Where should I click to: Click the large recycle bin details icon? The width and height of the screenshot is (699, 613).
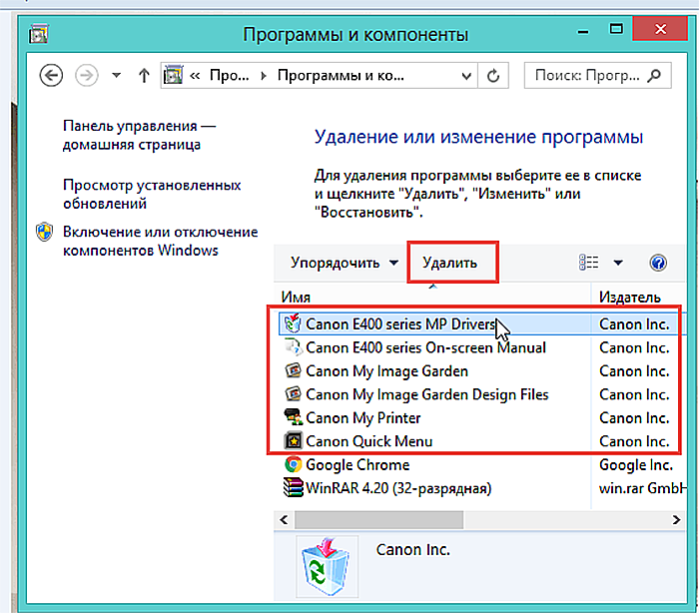pos(327,566)
